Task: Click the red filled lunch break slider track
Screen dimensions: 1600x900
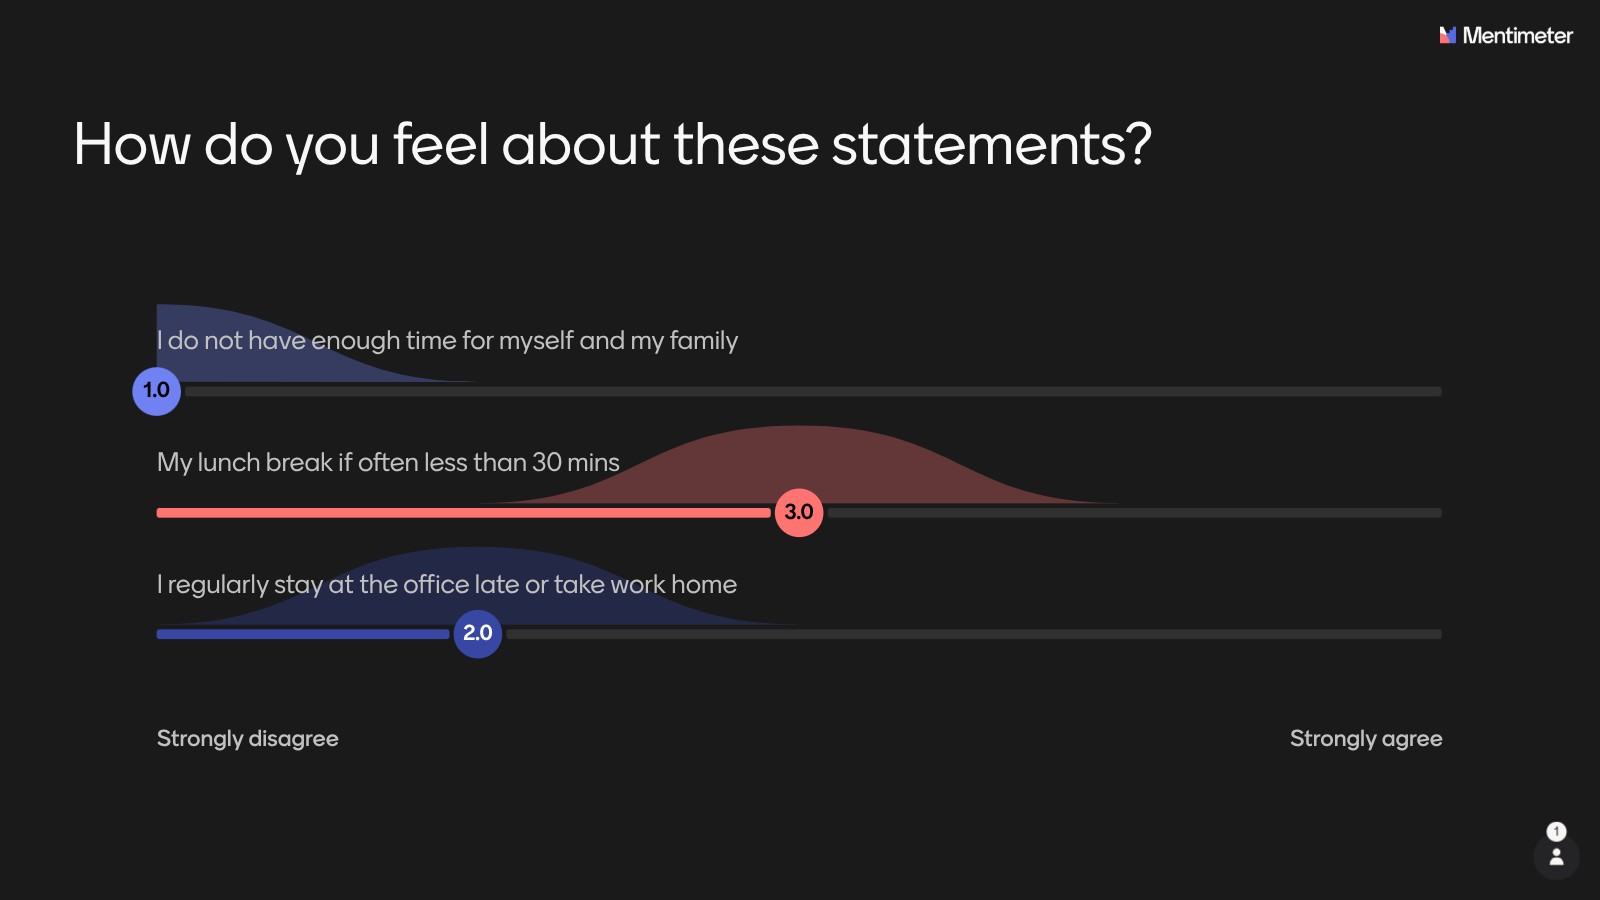Action: [460, 513]
